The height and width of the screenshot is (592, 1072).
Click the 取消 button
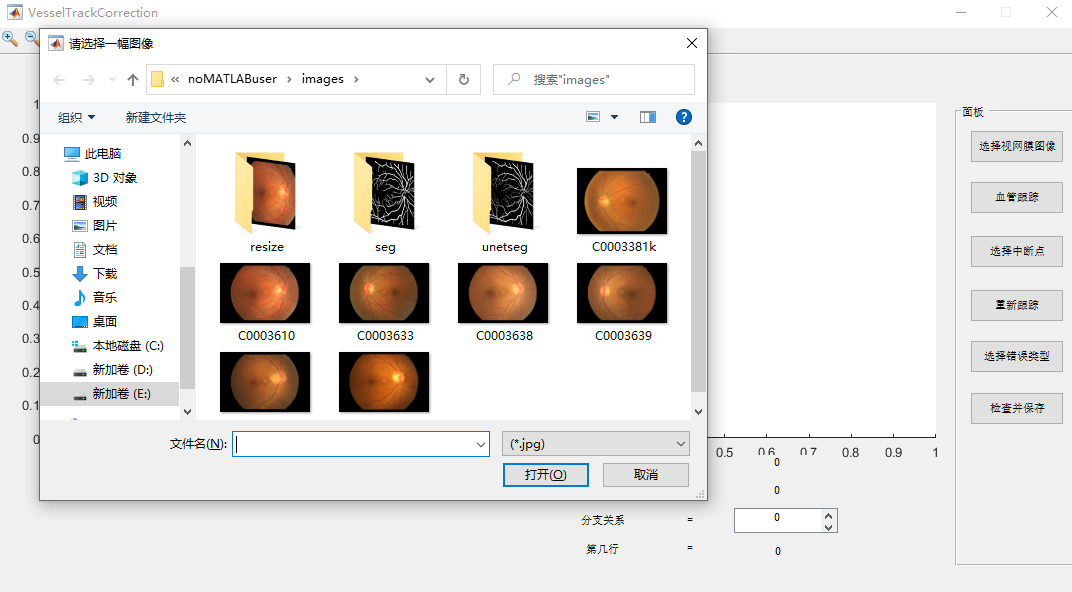pyautogui.click(x=645, y=475)
